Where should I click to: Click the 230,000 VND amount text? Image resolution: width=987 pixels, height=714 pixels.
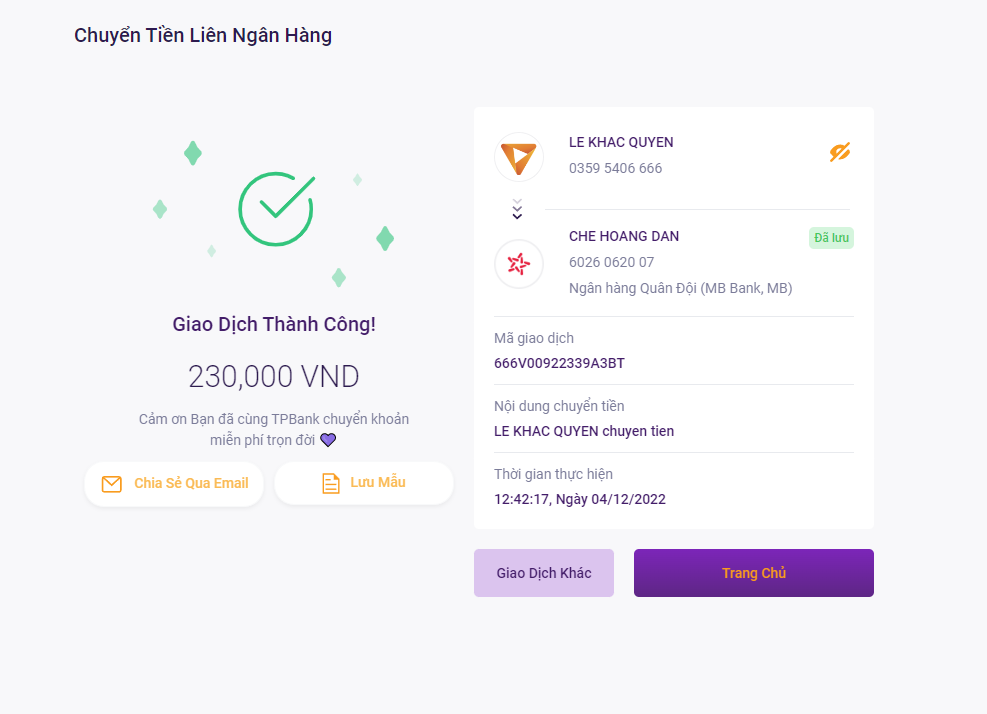pos(274,377)
